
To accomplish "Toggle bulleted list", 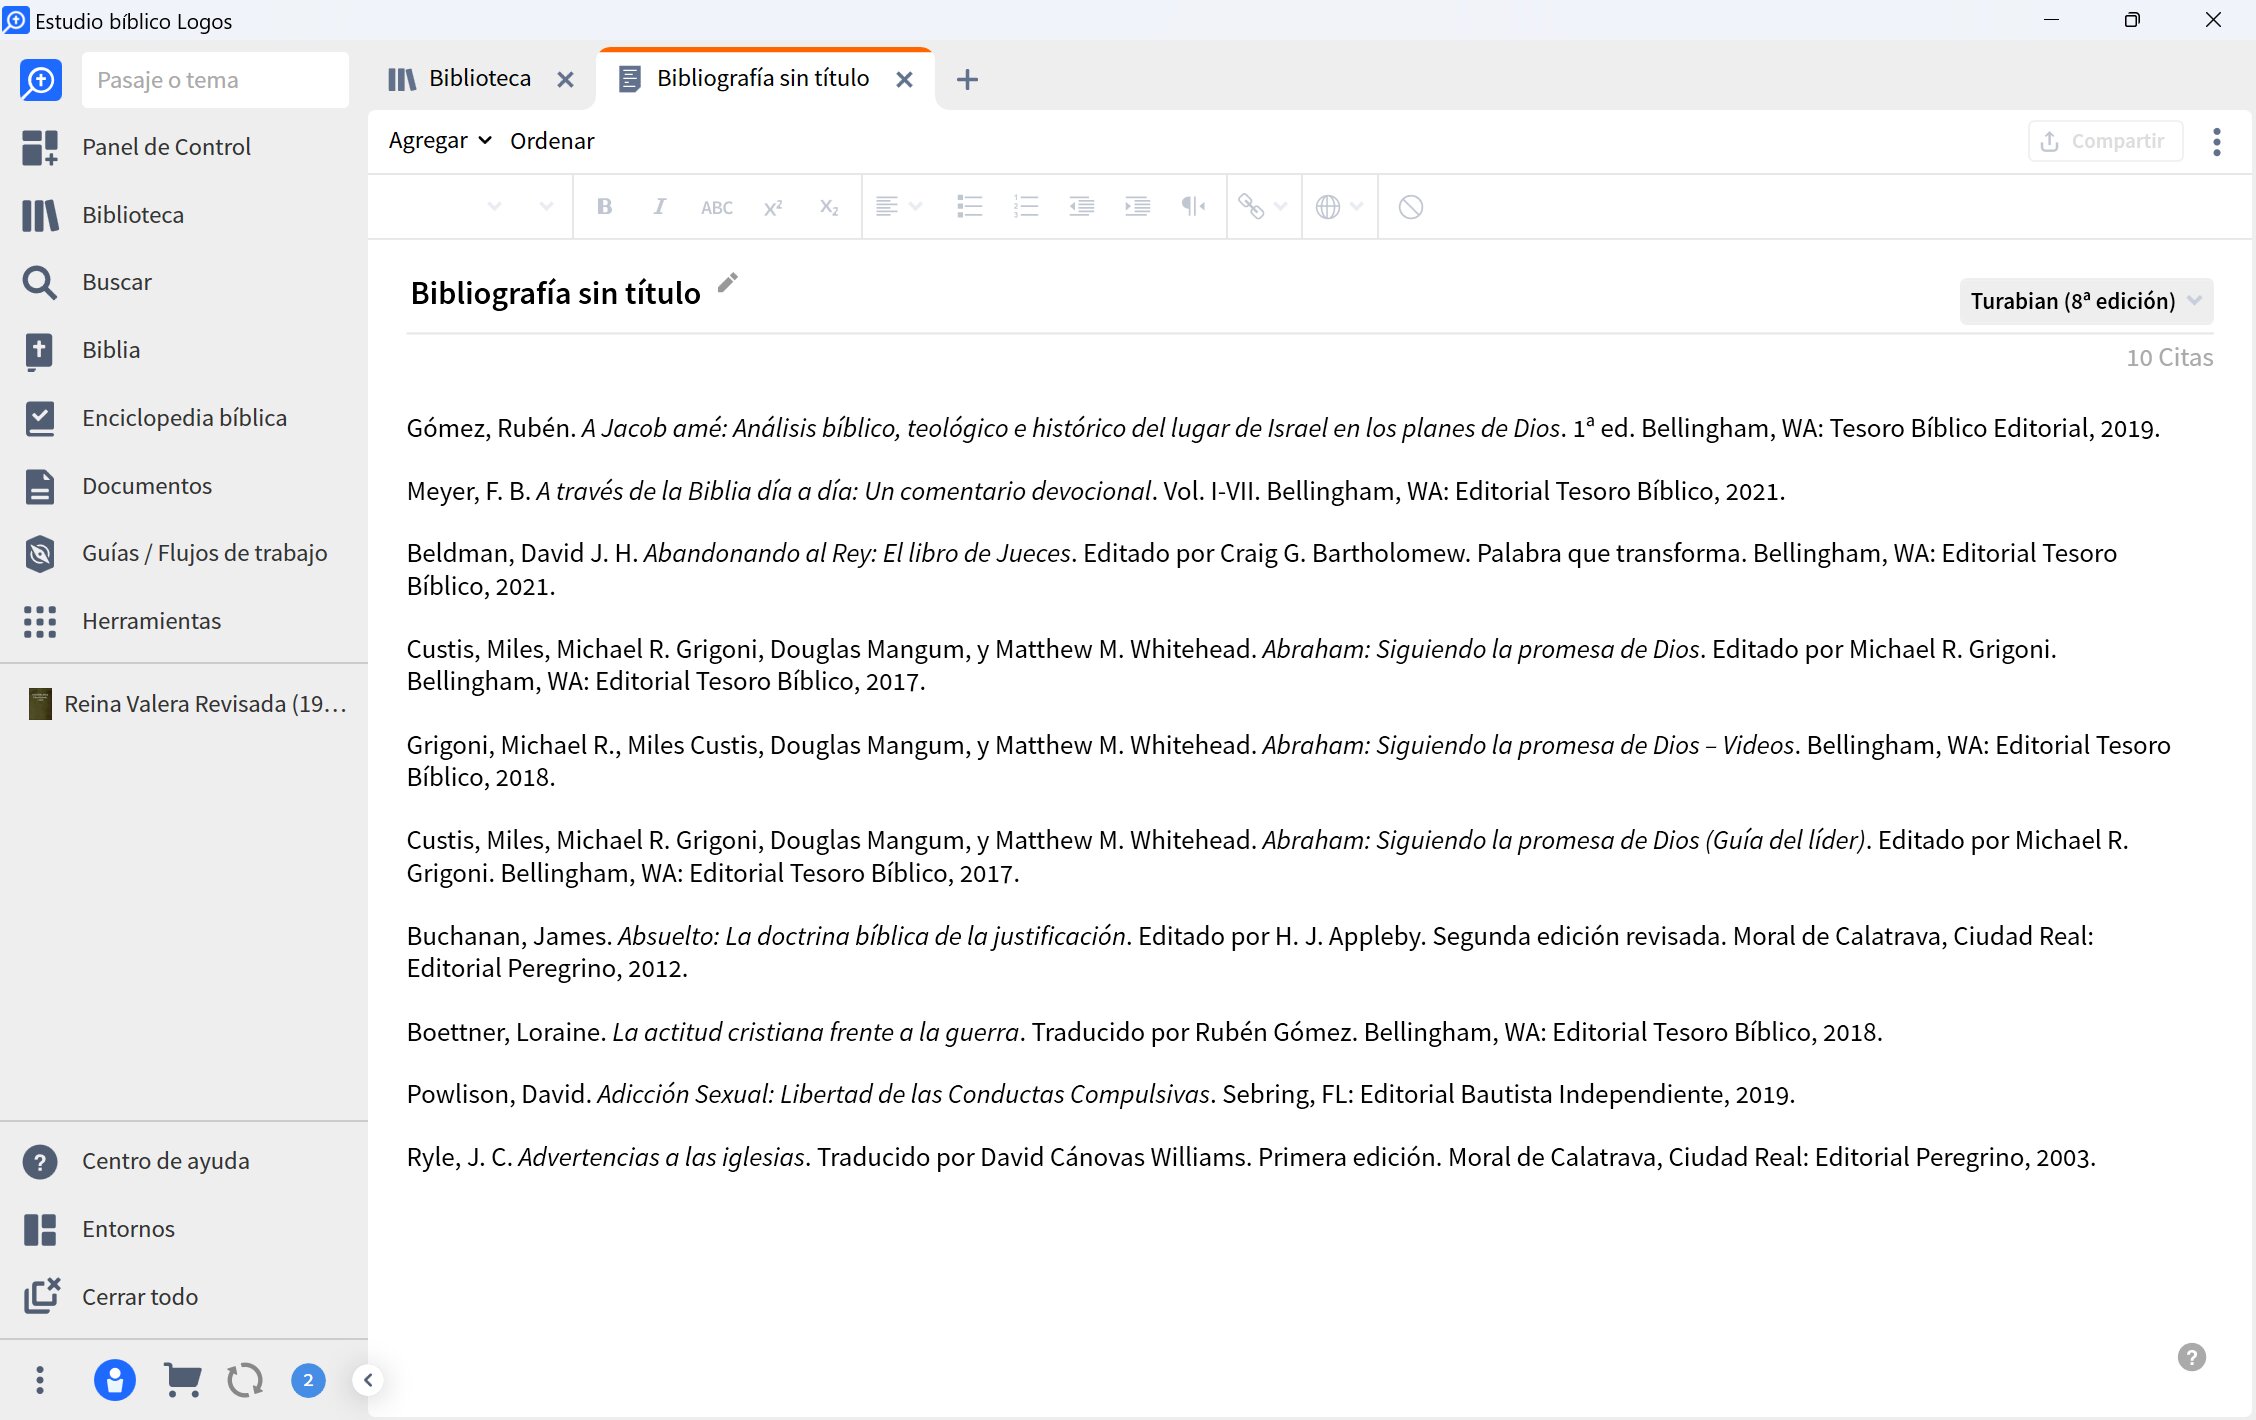I will 969,207.
